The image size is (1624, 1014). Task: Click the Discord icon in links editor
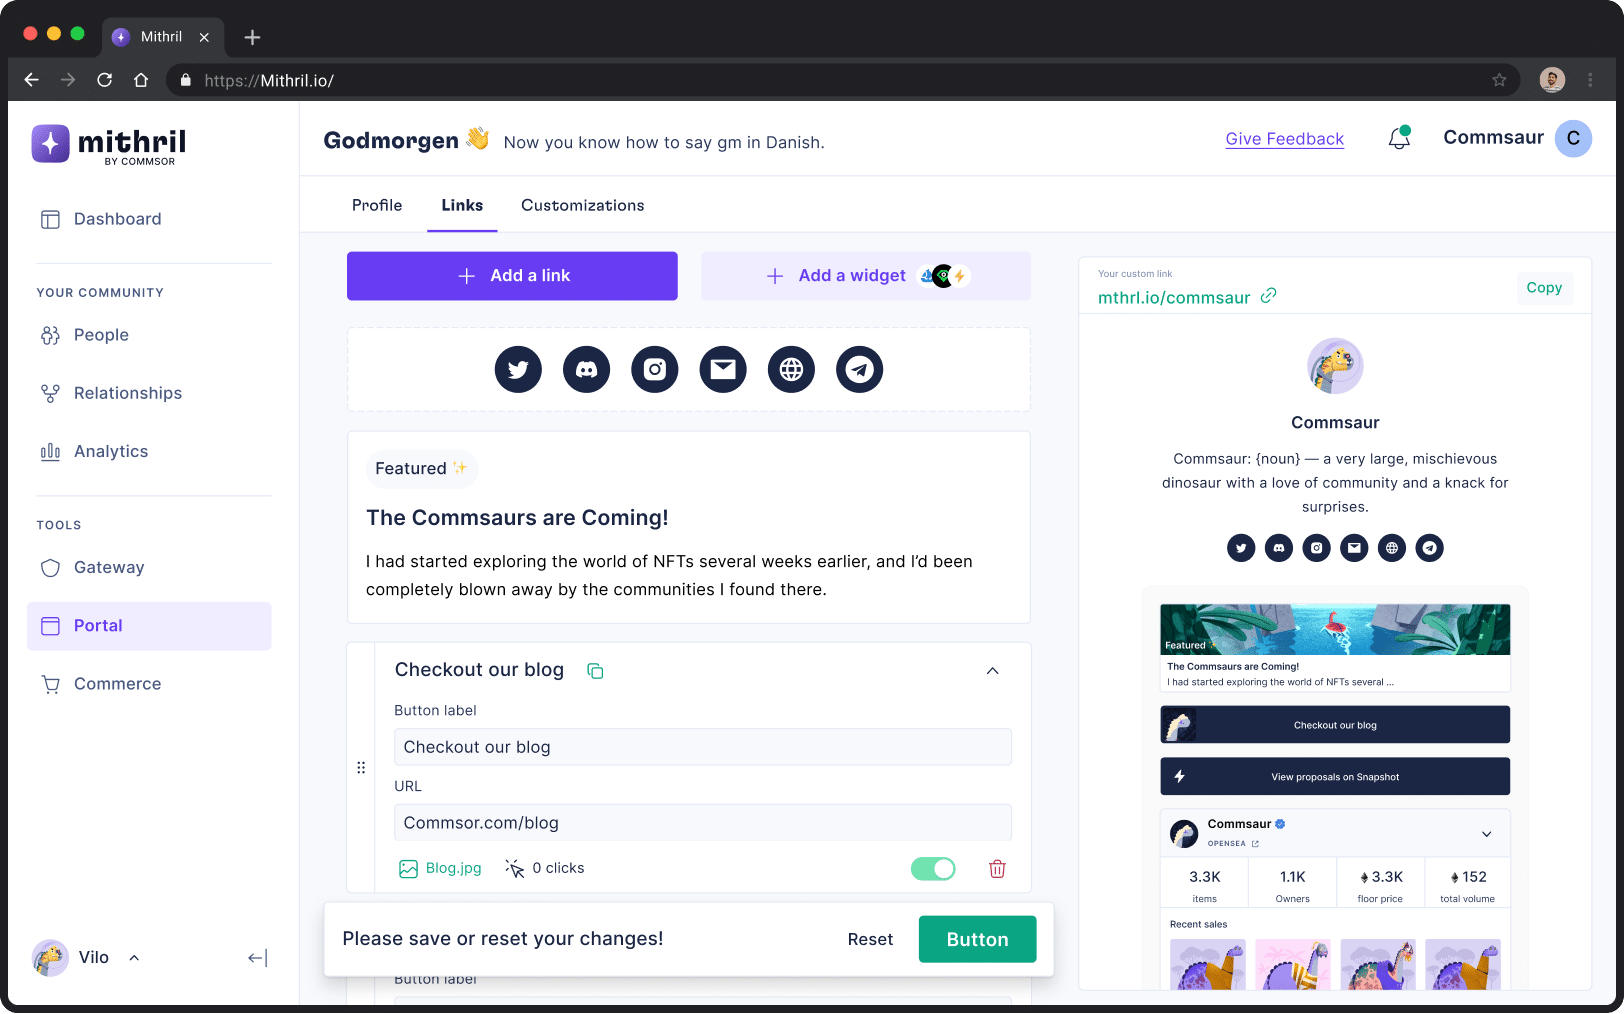click(x=586, y=370)
